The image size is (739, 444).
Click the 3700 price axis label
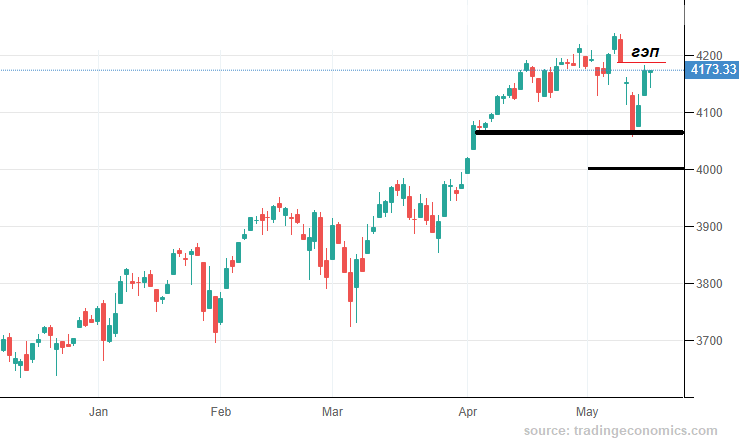click(709, 341)
